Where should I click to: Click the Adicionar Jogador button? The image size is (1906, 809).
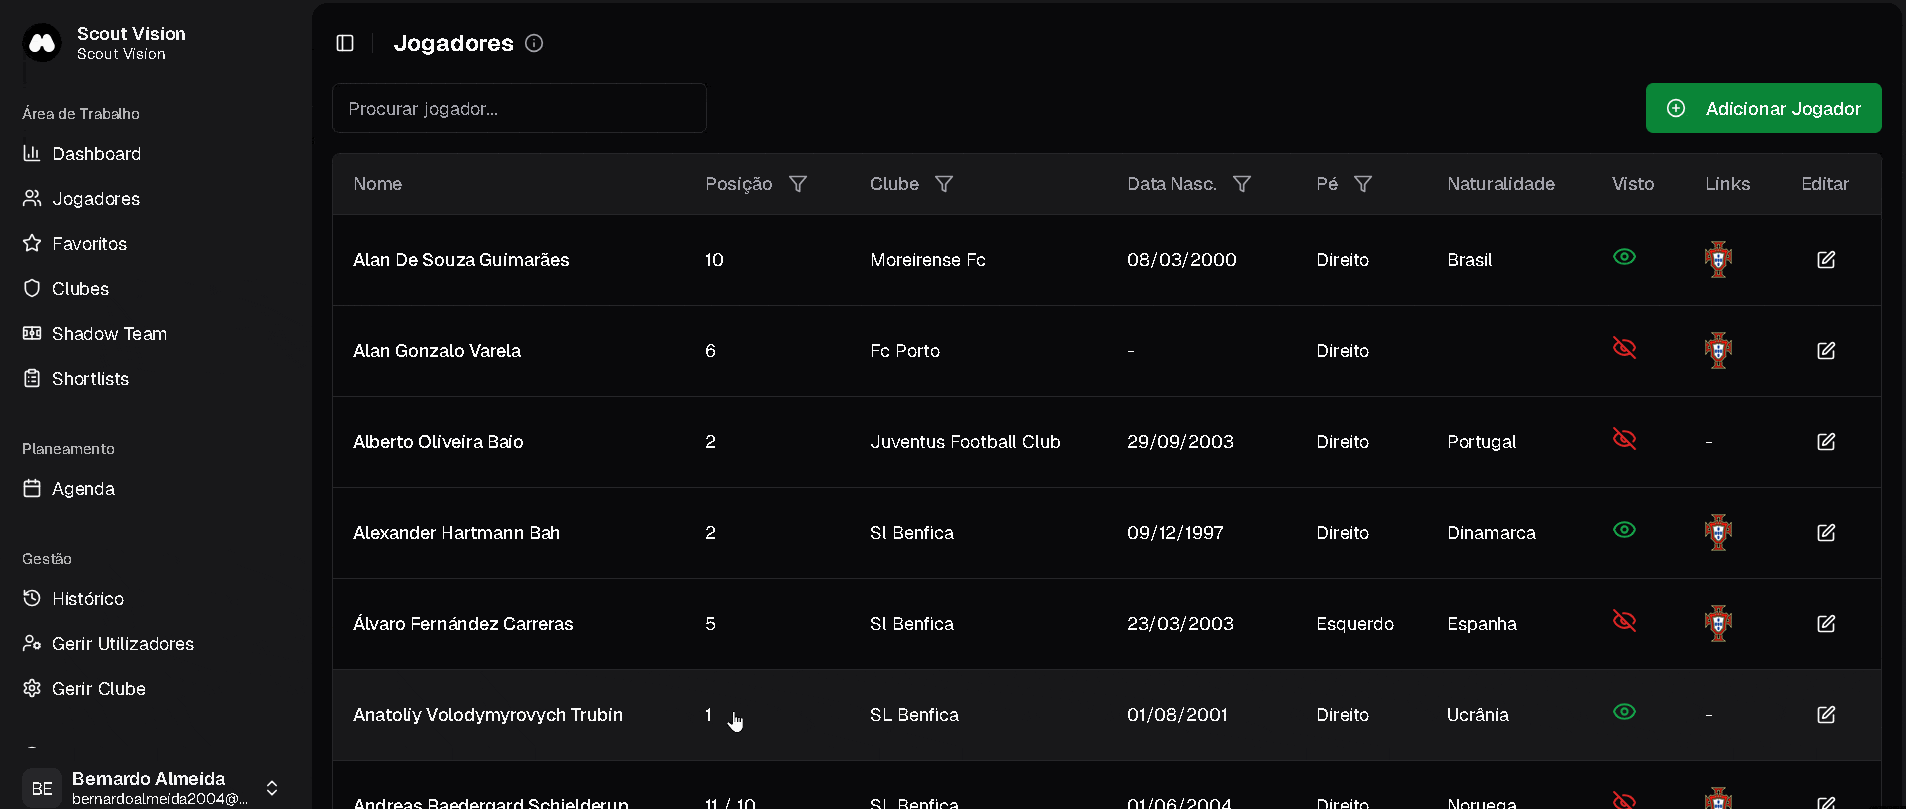[x=1763, y=108]
